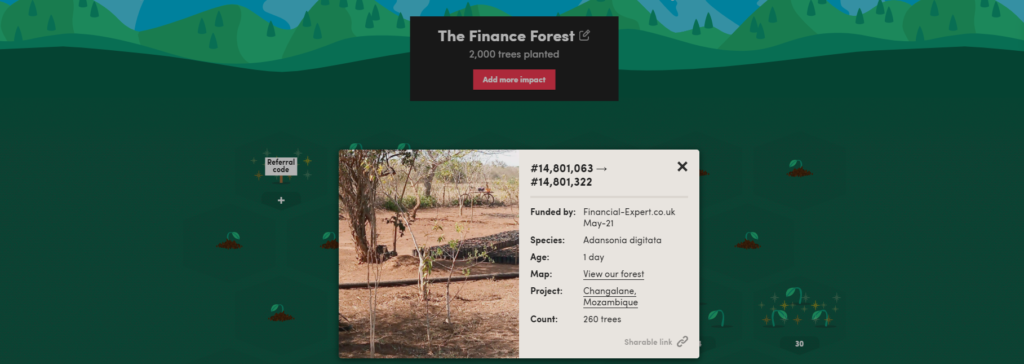Open the Changalane, Mozambique project link
The image size is (1024, 364).
610,297
